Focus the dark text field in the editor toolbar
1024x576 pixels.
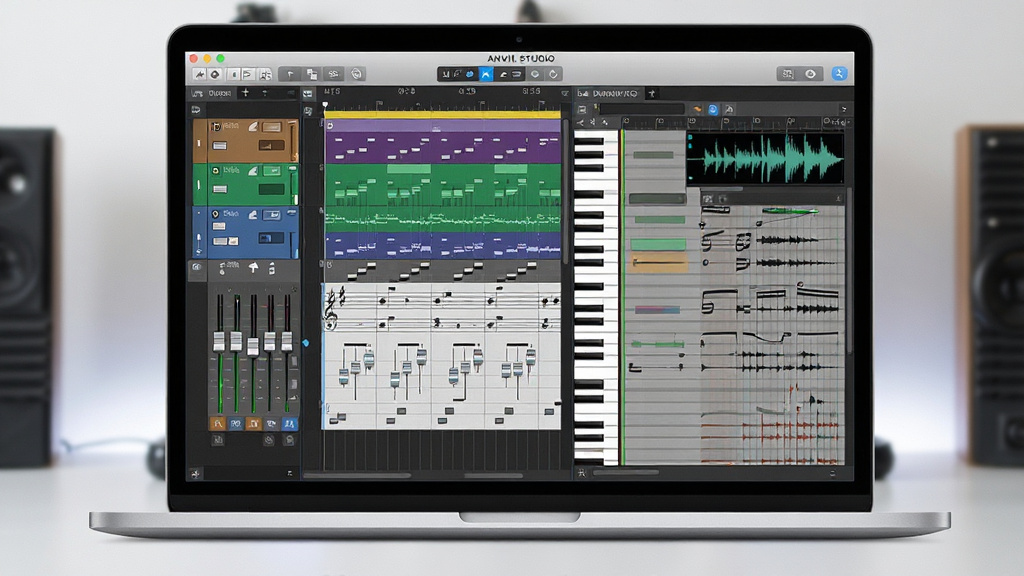click(x=642, y=109)
